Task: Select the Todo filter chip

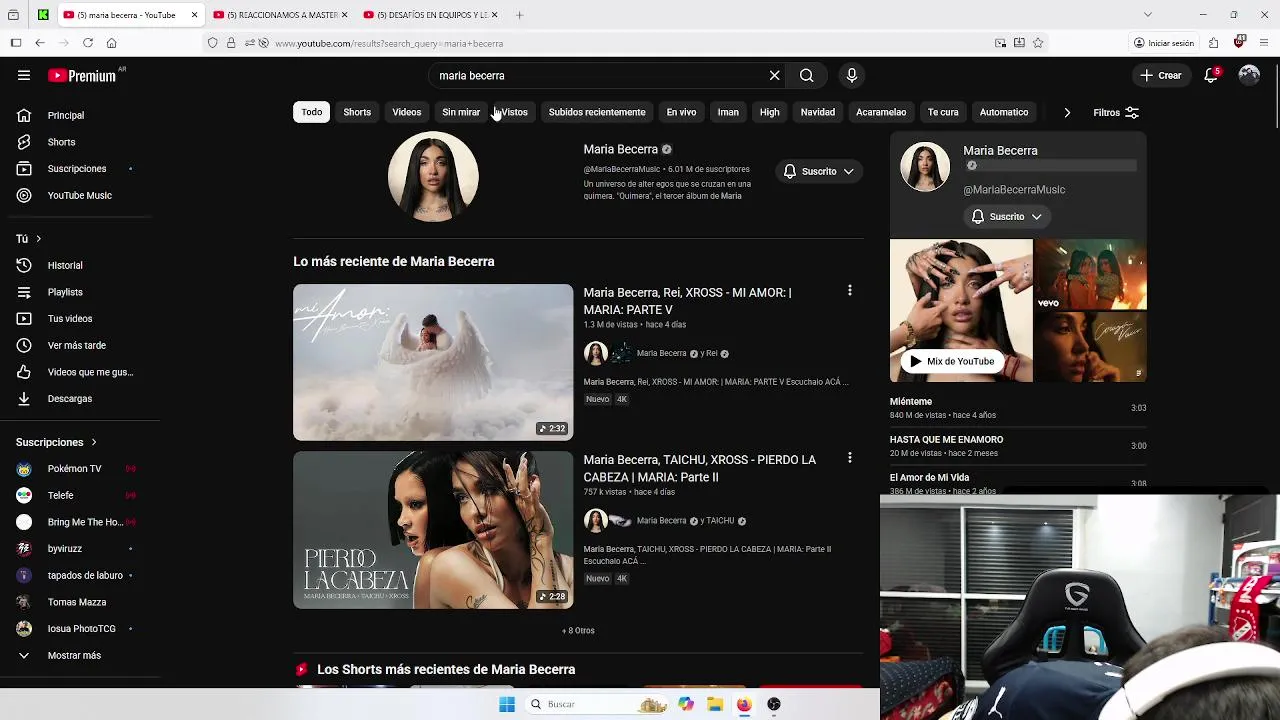Action: coord(312,112)
